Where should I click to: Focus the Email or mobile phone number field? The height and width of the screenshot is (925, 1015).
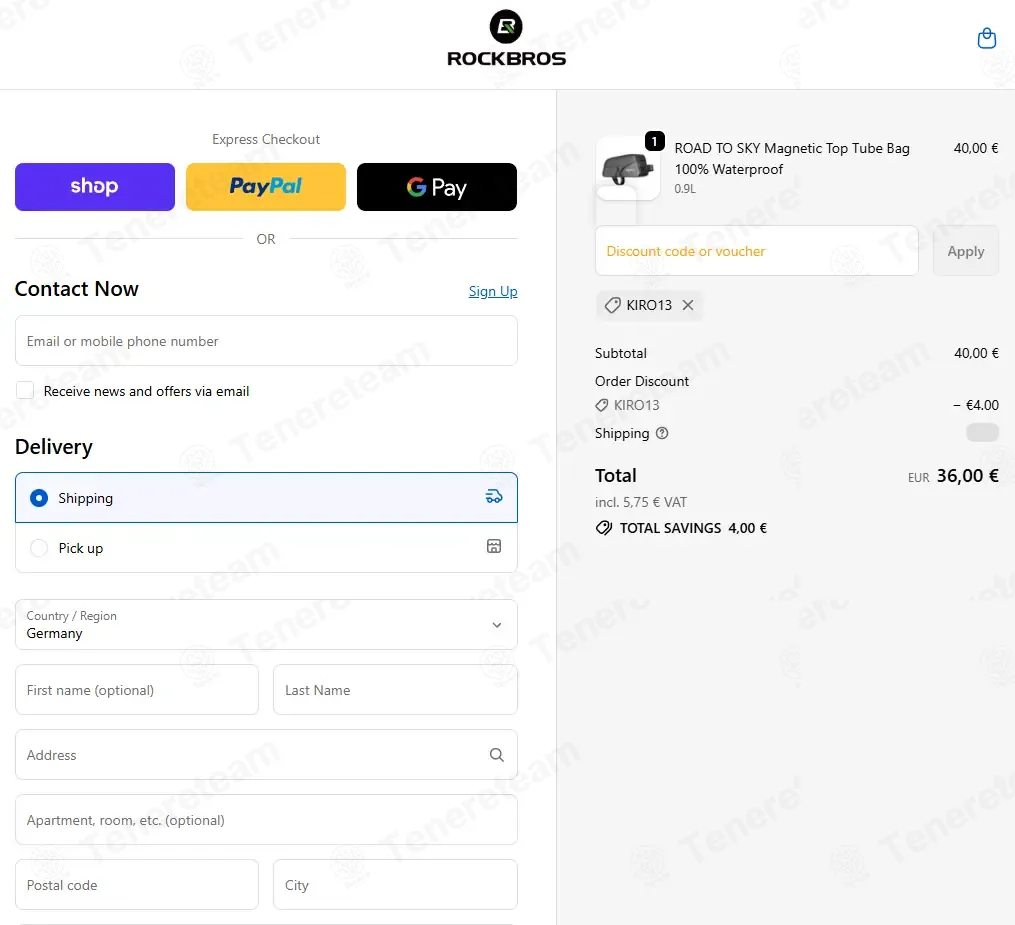(x=266, y=341)
